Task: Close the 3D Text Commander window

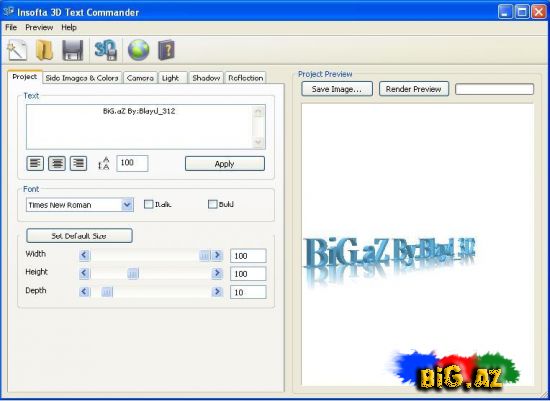Action: point(539,12)
